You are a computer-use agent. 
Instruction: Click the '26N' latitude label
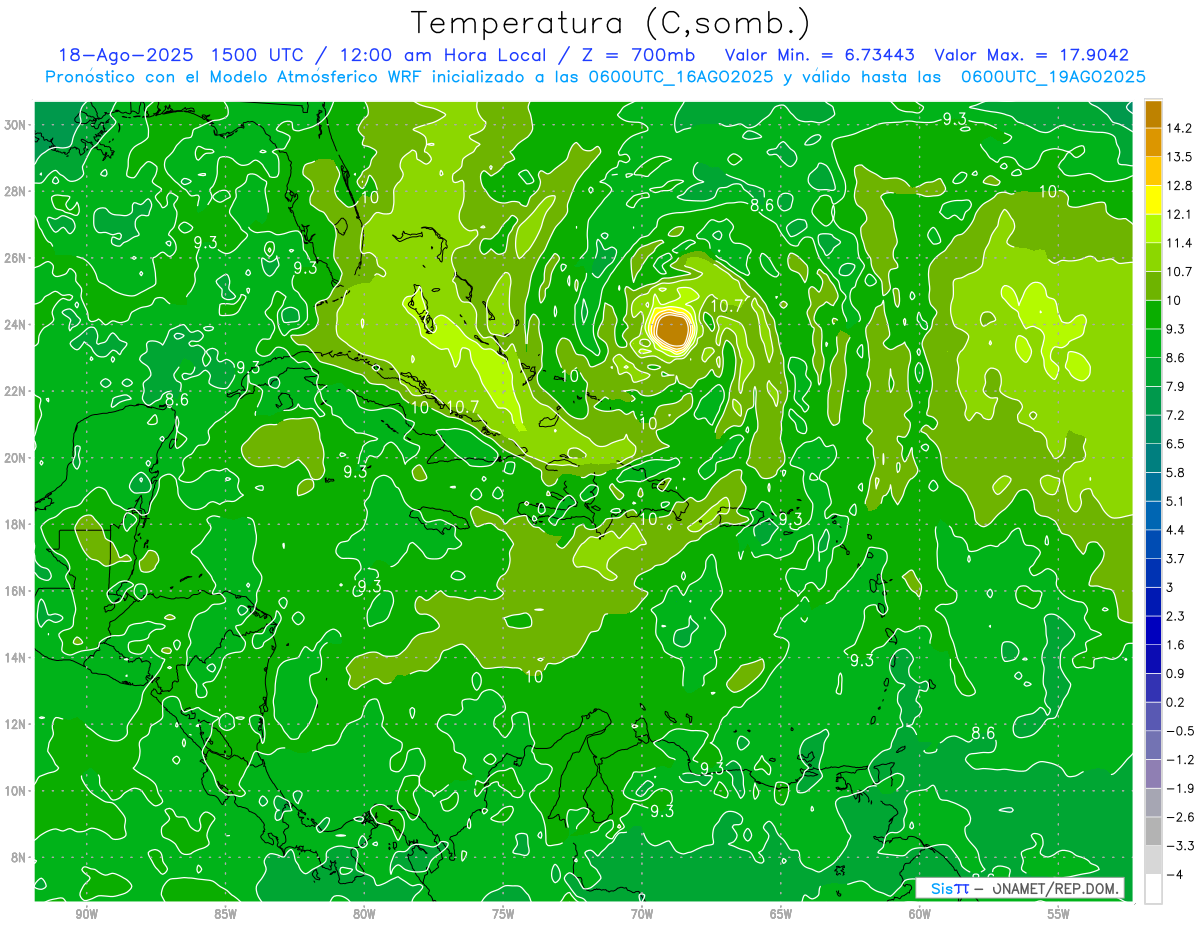point(16,258)
